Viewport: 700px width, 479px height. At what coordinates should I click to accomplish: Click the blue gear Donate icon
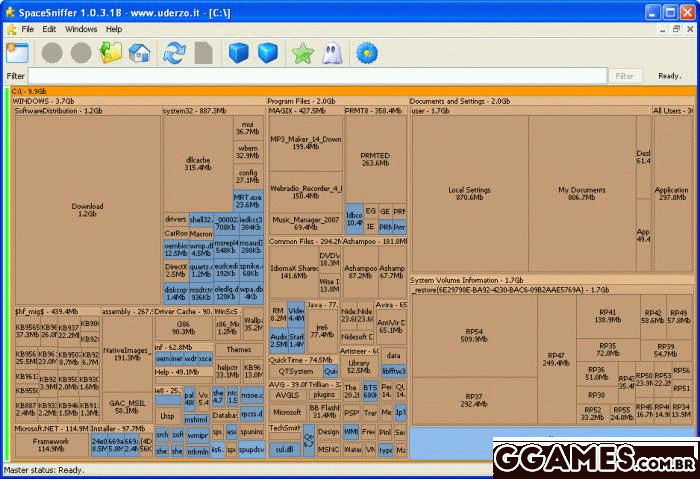point(367,52)
